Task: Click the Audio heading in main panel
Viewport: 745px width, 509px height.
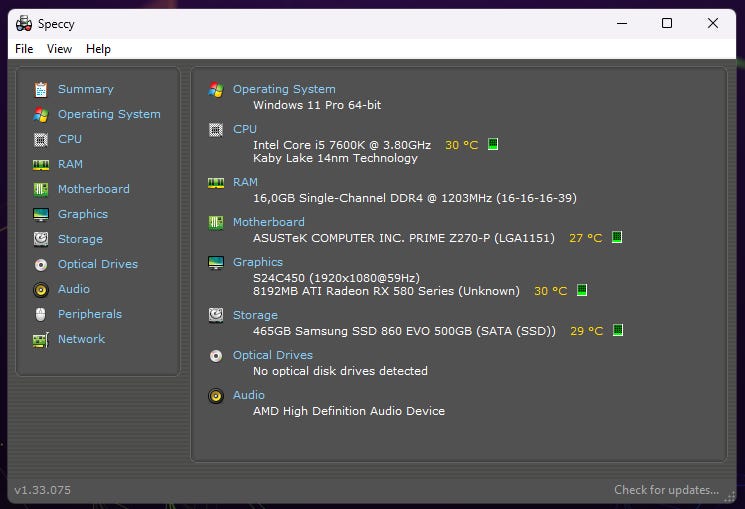Action: click(x=248, y=395)
